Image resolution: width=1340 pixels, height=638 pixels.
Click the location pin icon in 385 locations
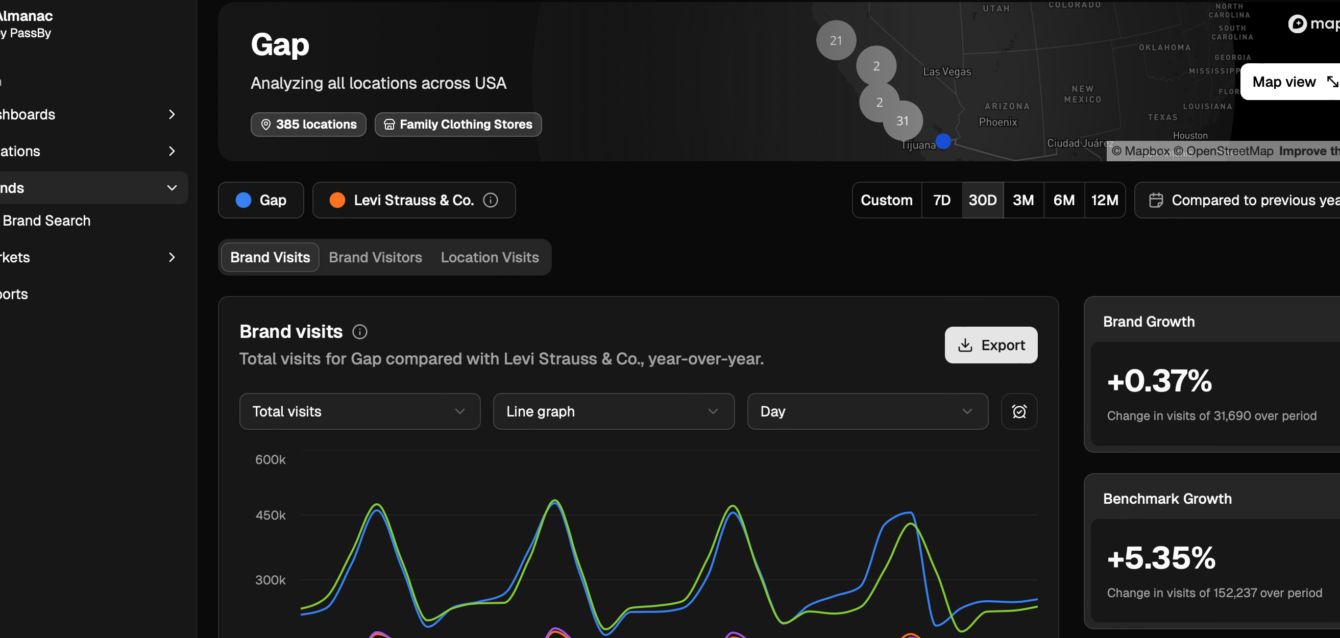266,125
